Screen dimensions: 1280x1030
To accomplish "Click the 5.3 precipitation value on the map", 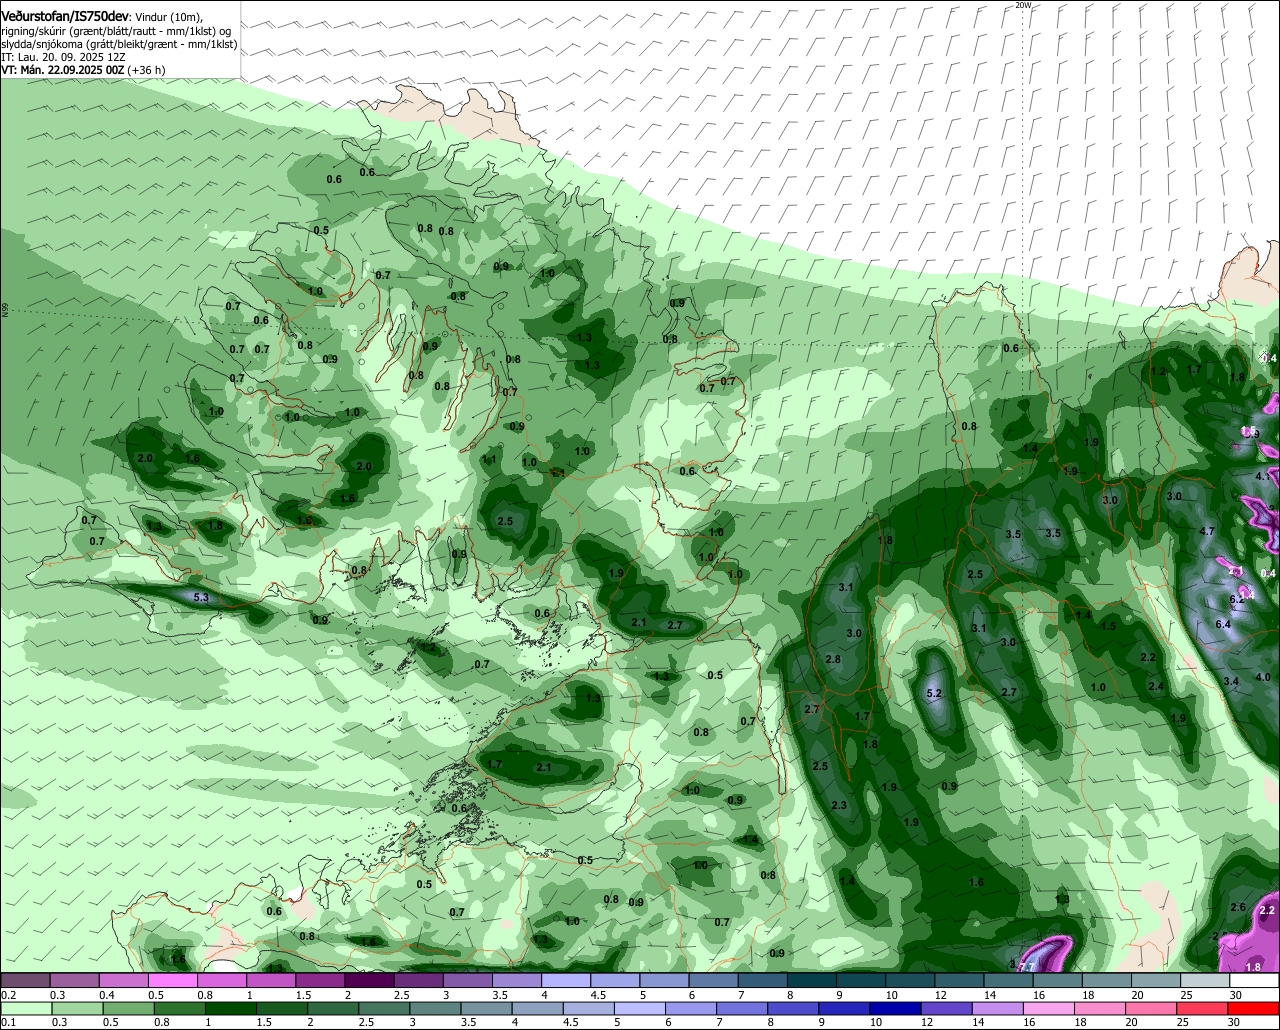I will coord(200,597).
